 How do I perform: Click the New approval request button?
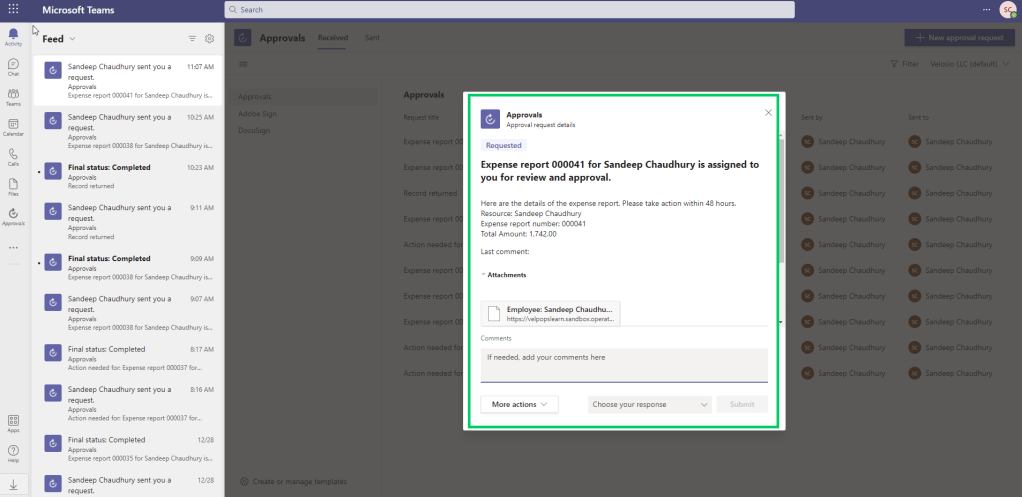coord(958,38)
